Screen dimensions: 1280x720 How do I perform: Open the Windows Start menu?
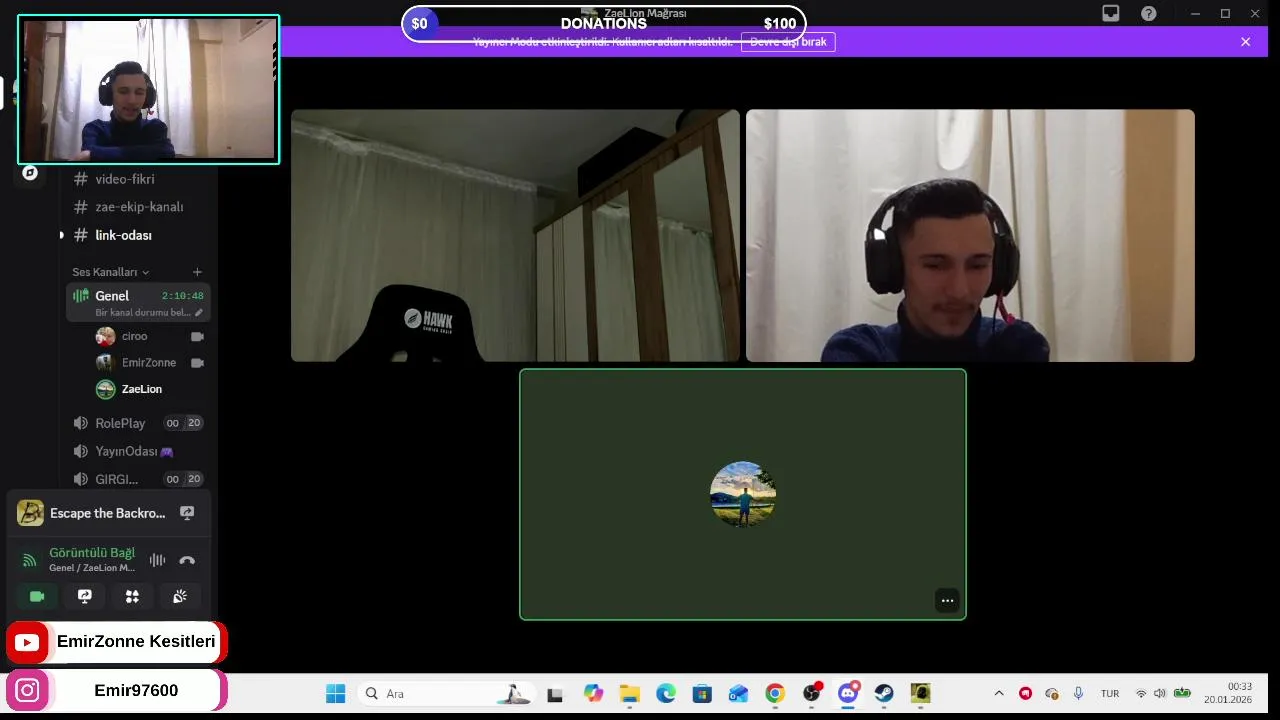tap(336, 693)
